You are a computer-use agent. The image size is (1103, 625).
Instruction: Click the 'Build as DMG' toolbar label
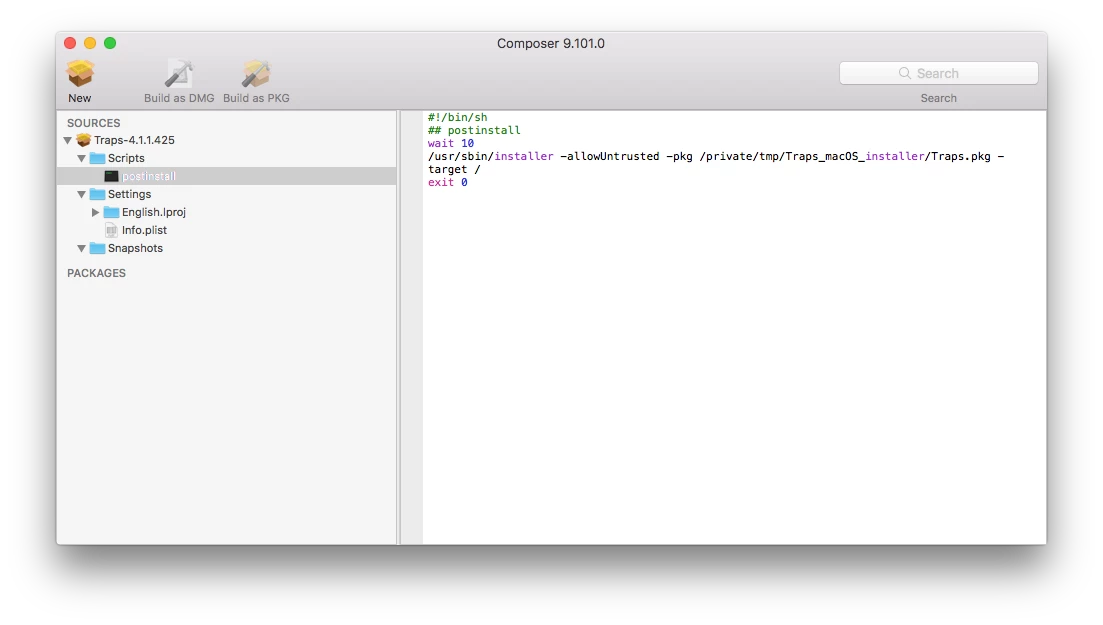pyautogui.click(x=179, y=99)
